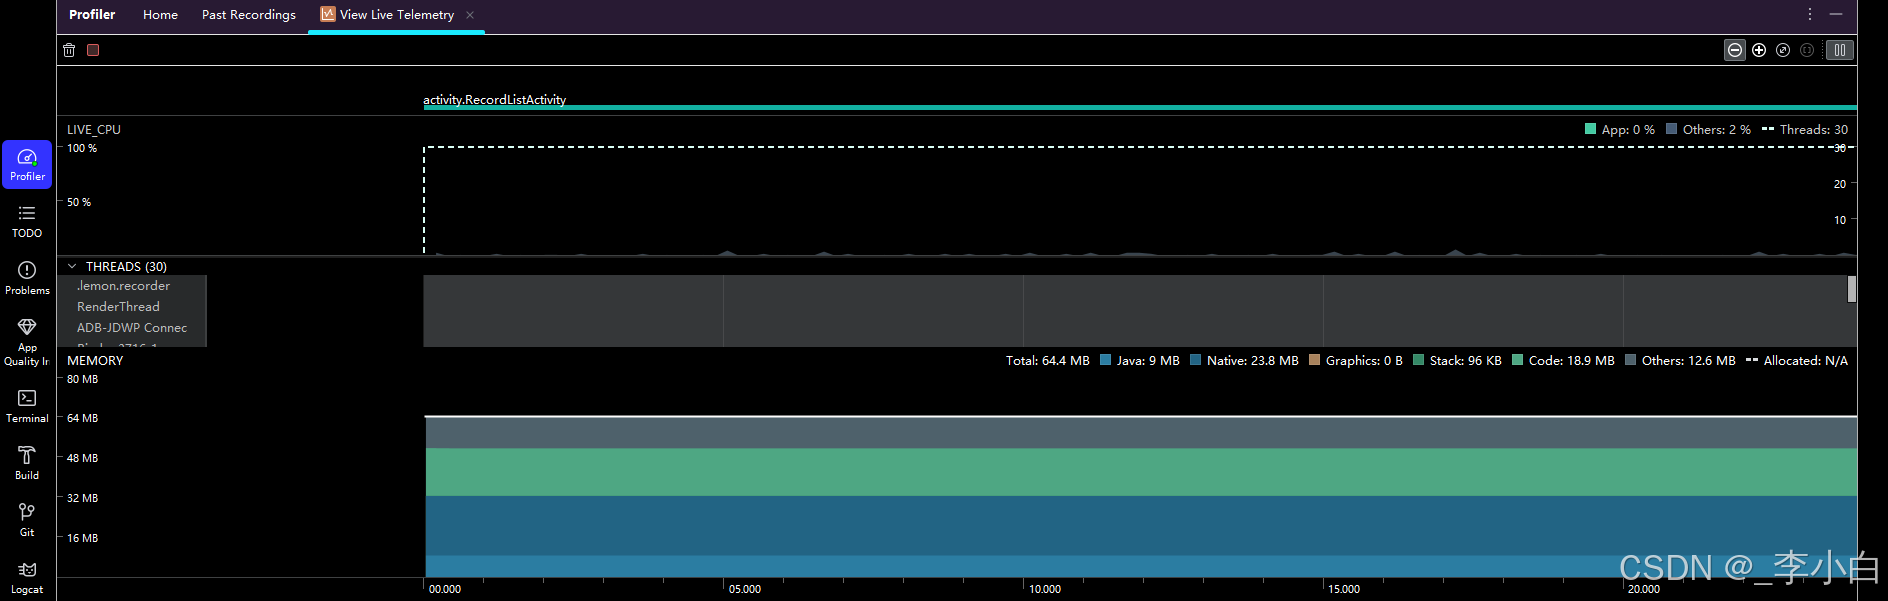
Task: Open the Profiler tool window
Action: point(27,164)
